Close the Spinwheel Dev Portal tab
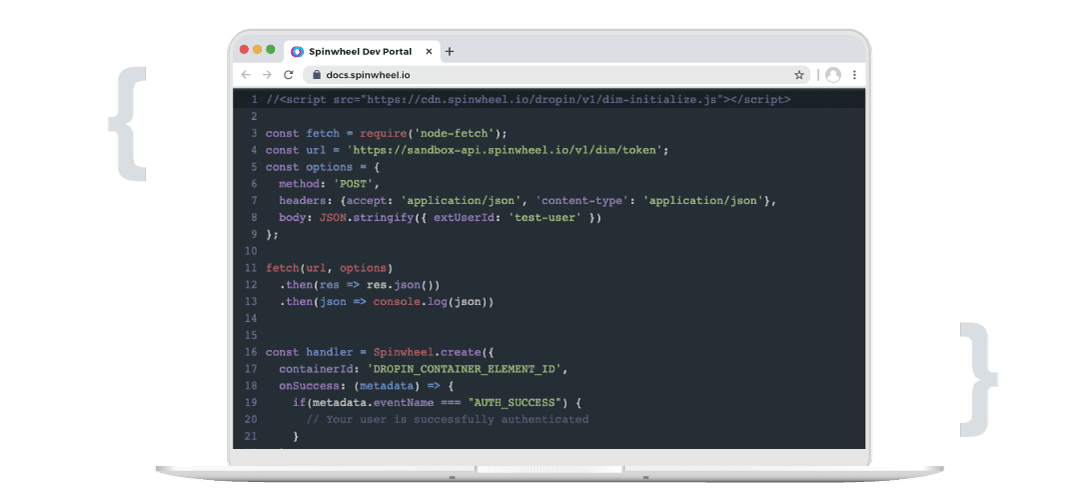The image size is (1080, 504). pyautogui.click(x=428, y=52)
